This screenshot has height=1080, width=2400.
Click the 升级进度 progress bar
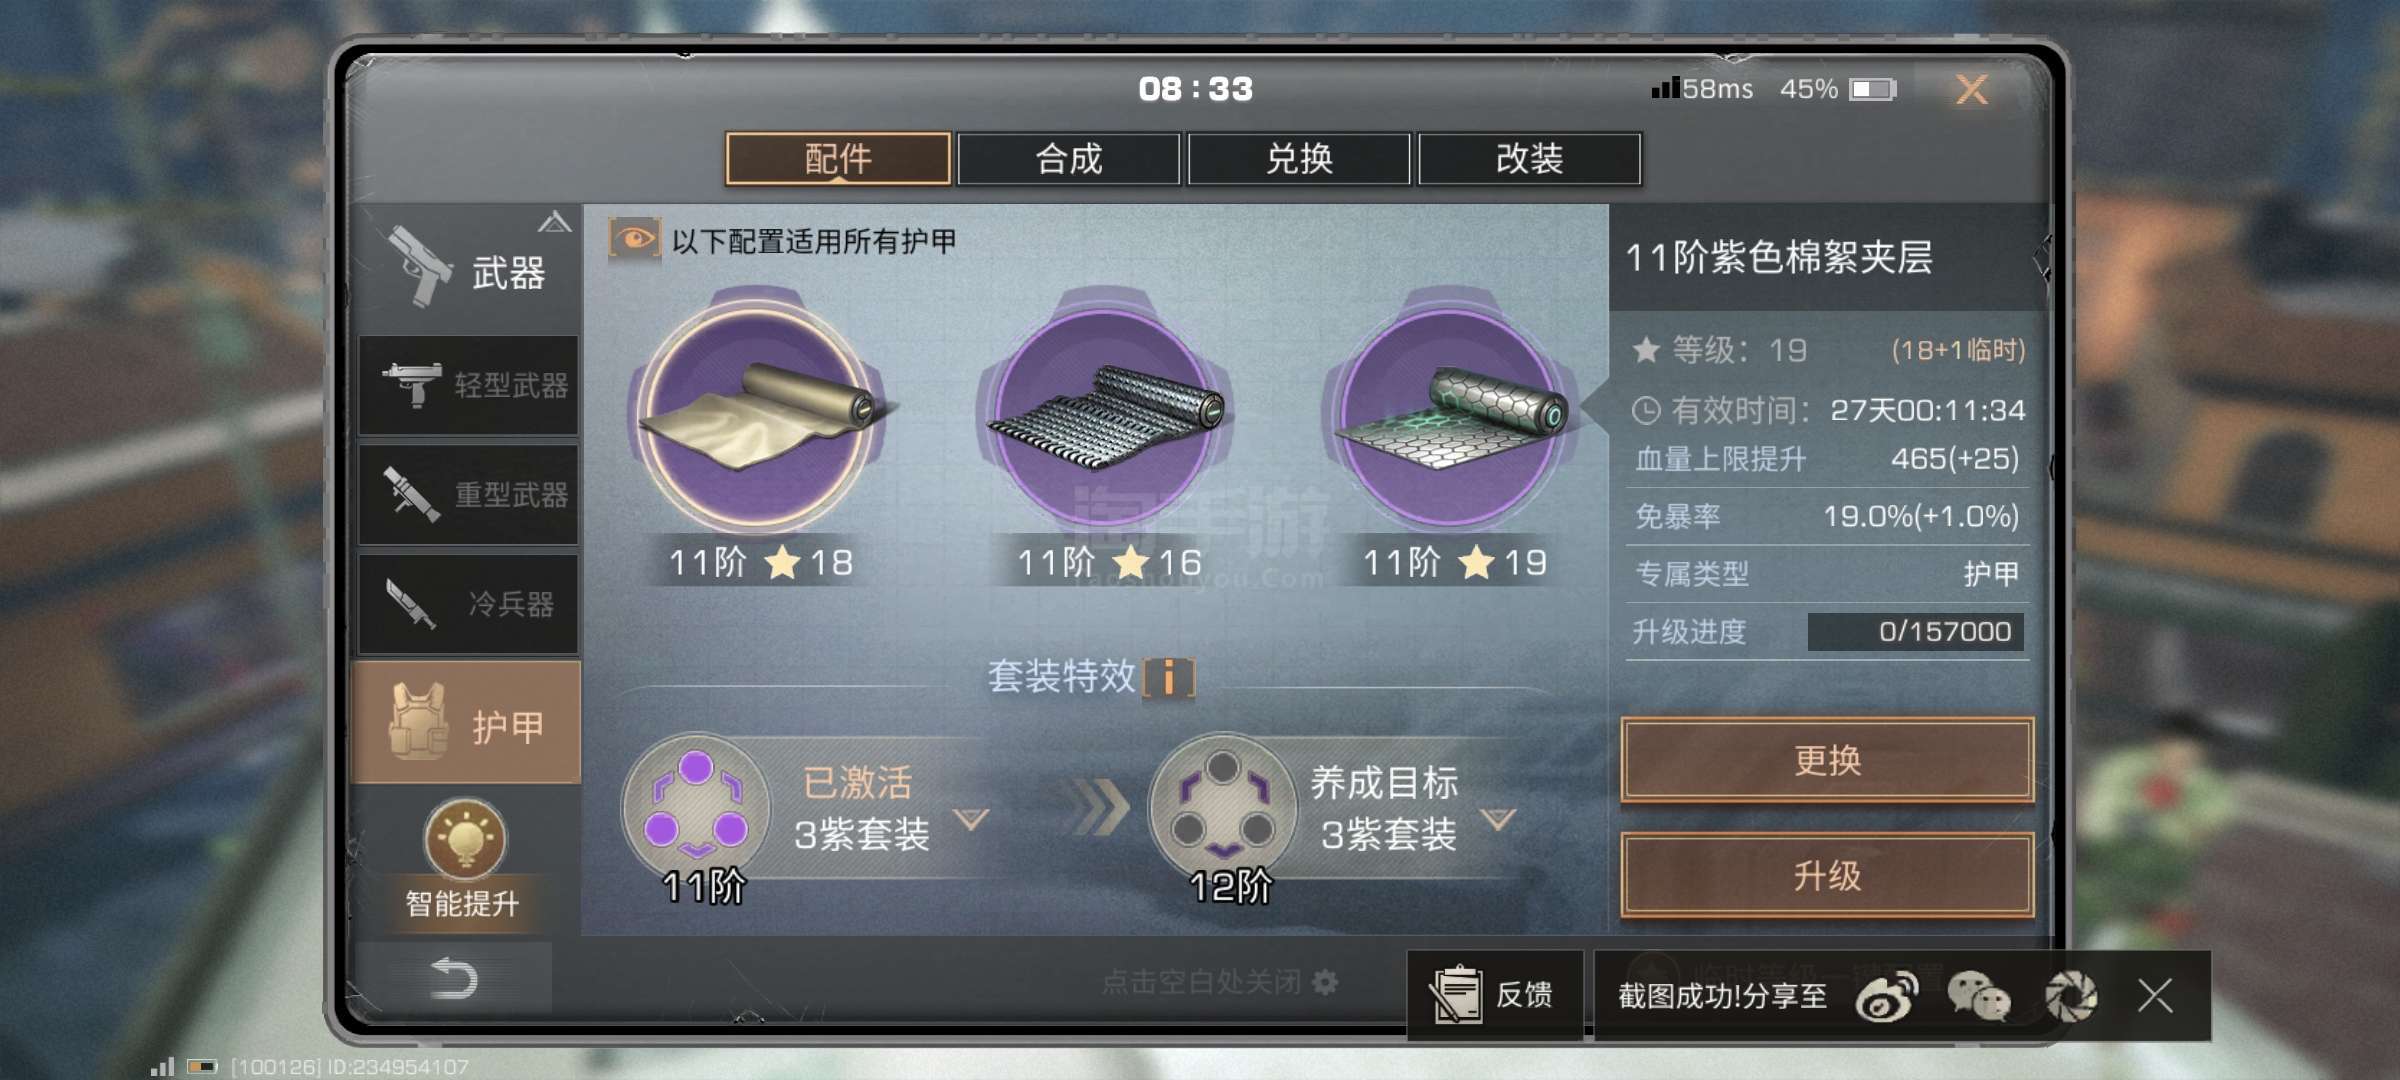[x=1916, y=632]
